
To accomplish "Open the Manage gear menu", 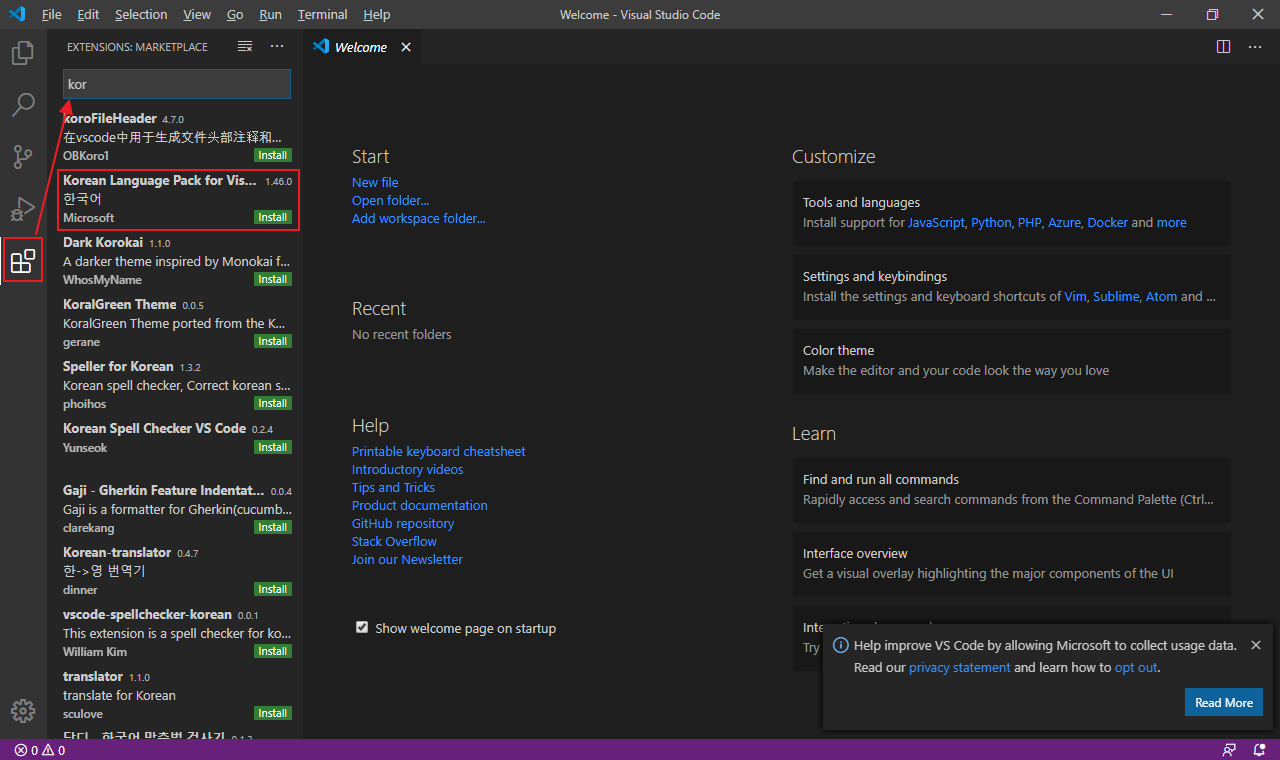I will coord(23,711).
